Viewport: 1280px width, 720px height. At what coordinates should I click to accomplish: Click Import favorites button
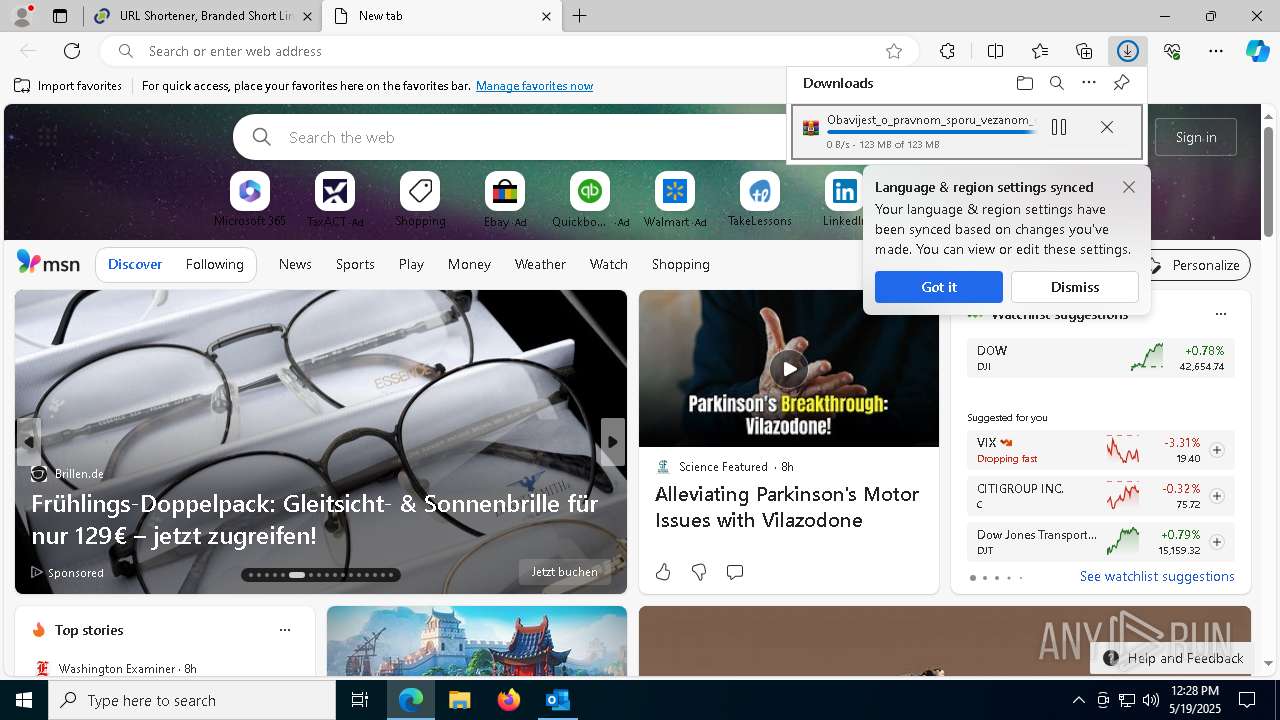[68, 86]
